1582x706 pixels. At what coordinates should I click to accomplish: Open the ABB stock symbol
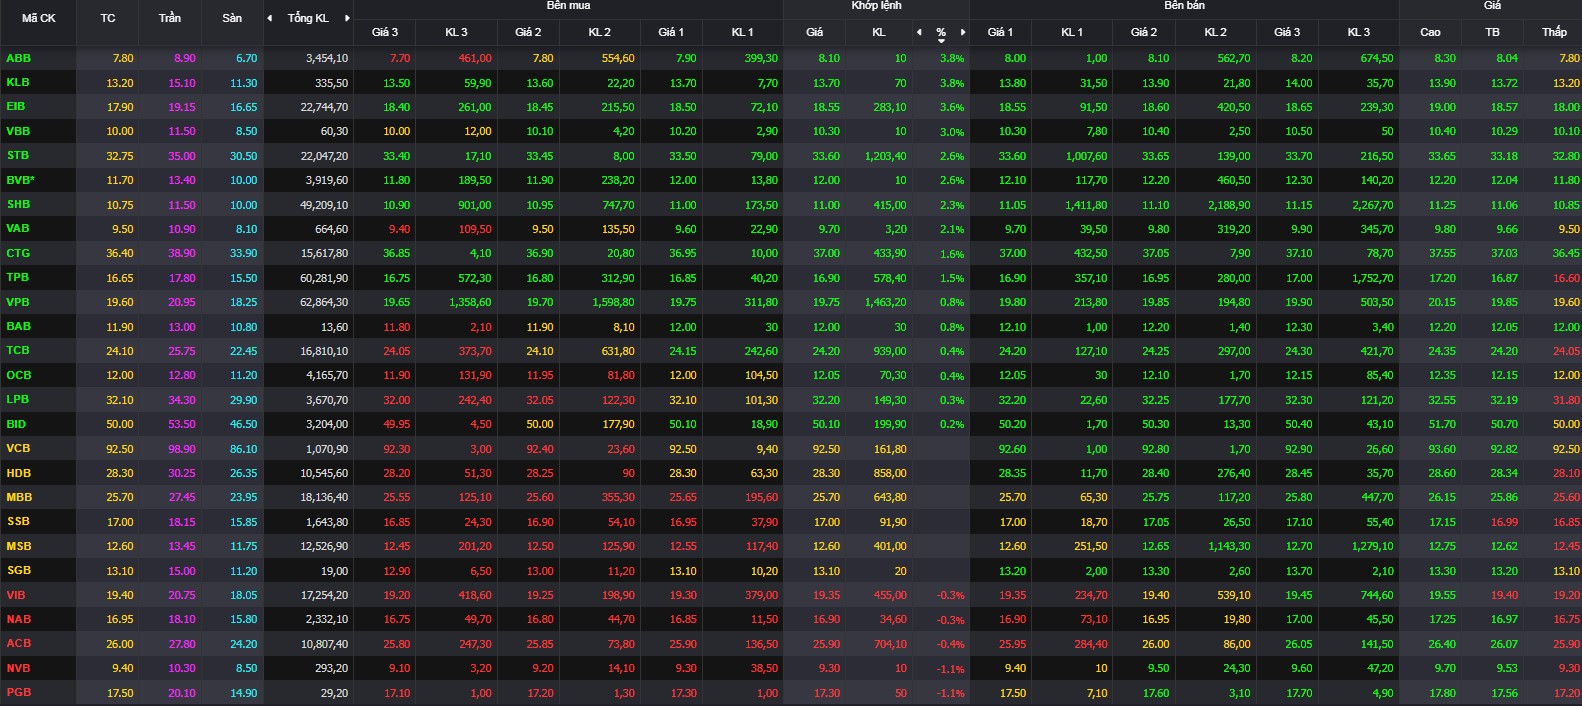click(x=18, y=58)
